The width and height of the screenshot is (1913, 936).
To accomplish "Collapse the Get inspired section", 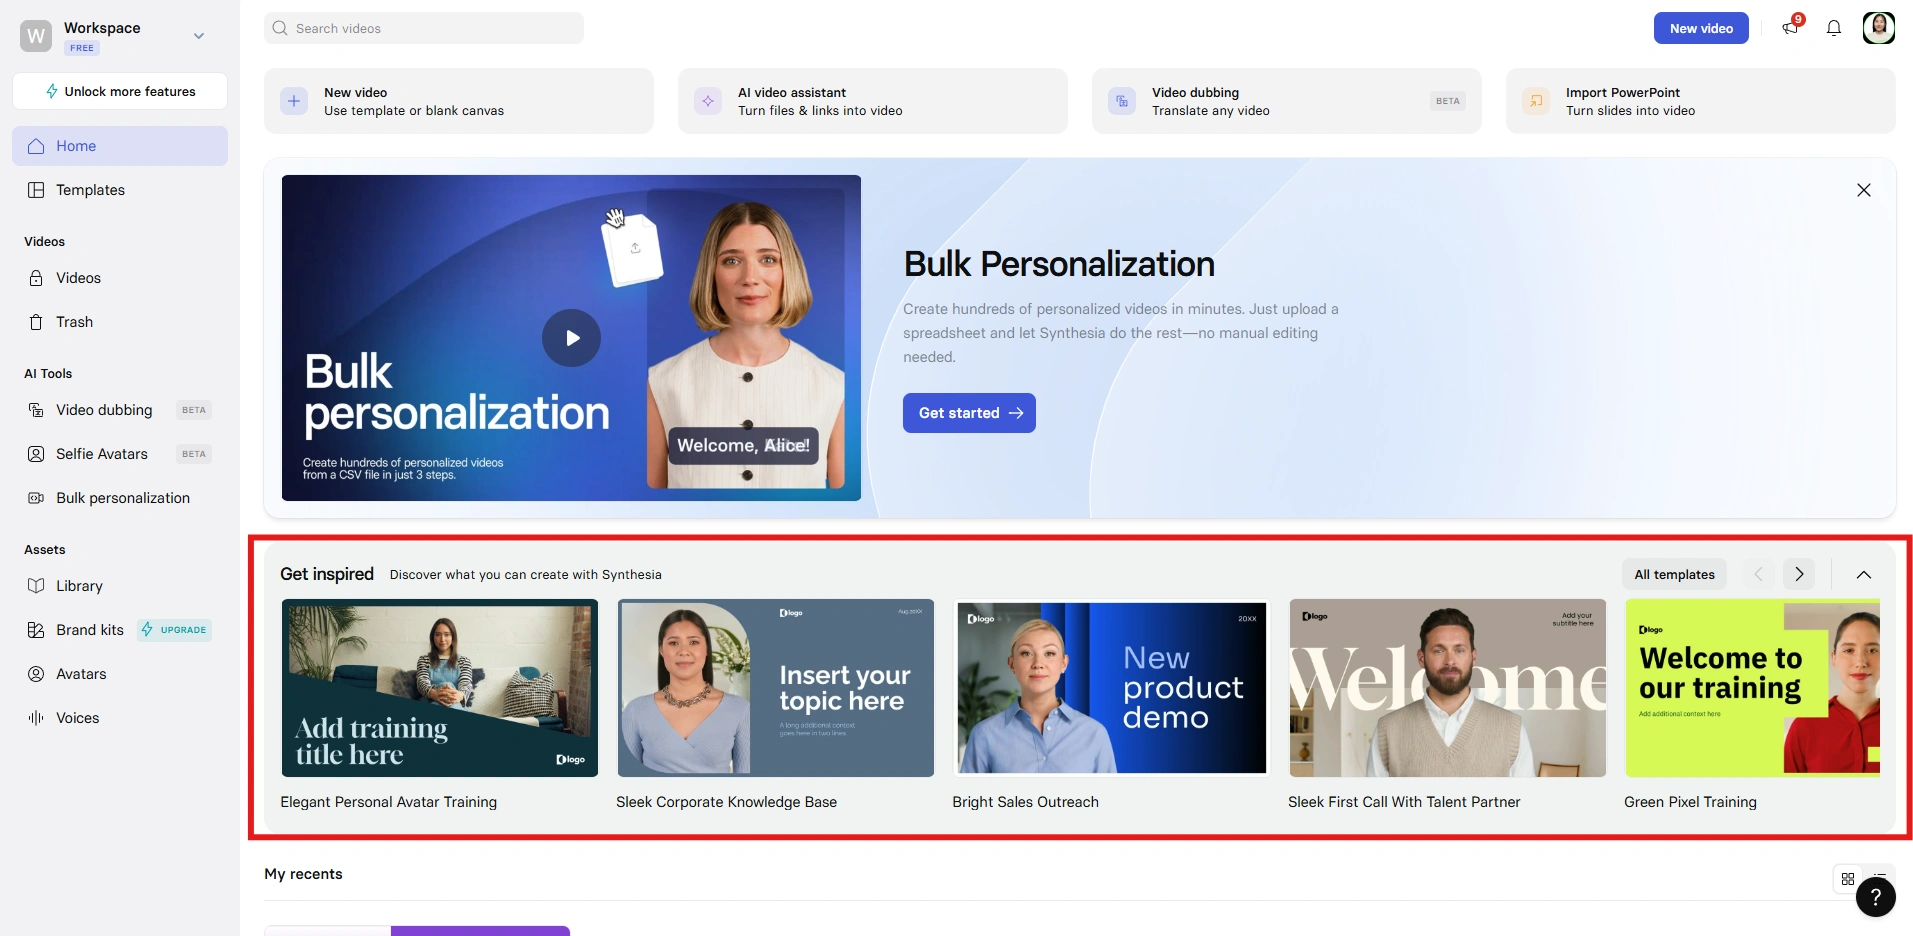I will point(1864,574).
